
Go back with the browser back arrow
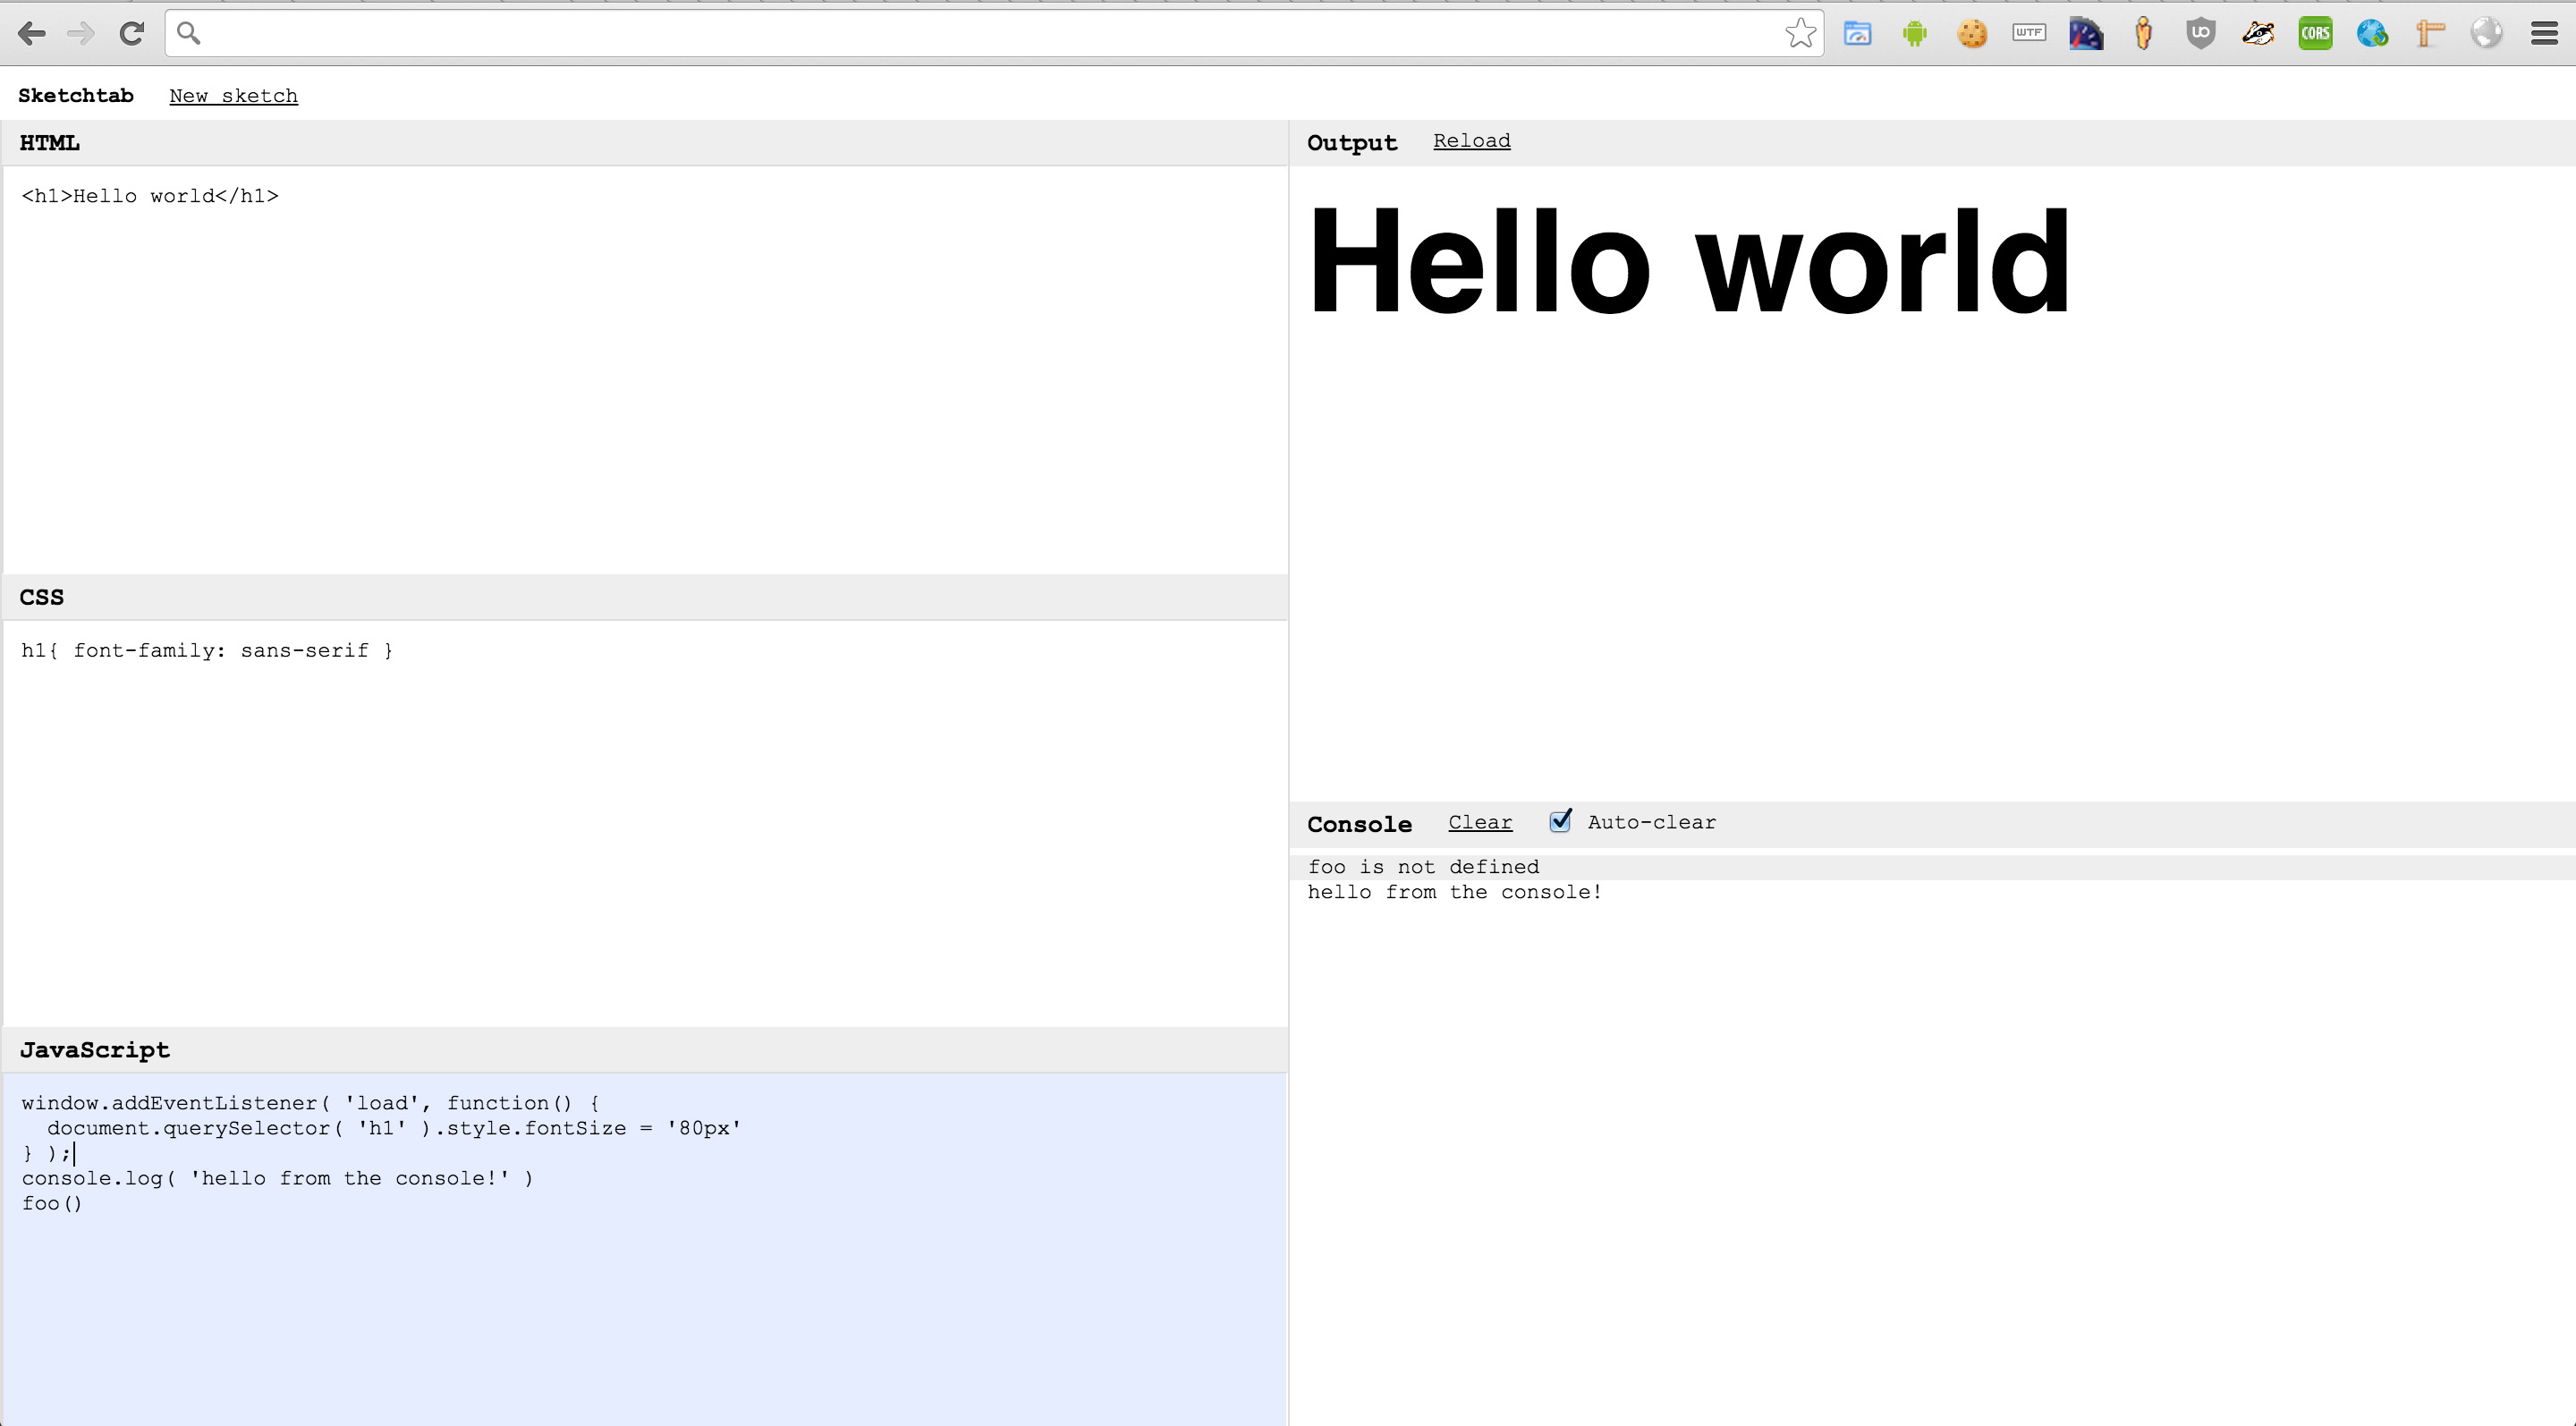(31, 34)
